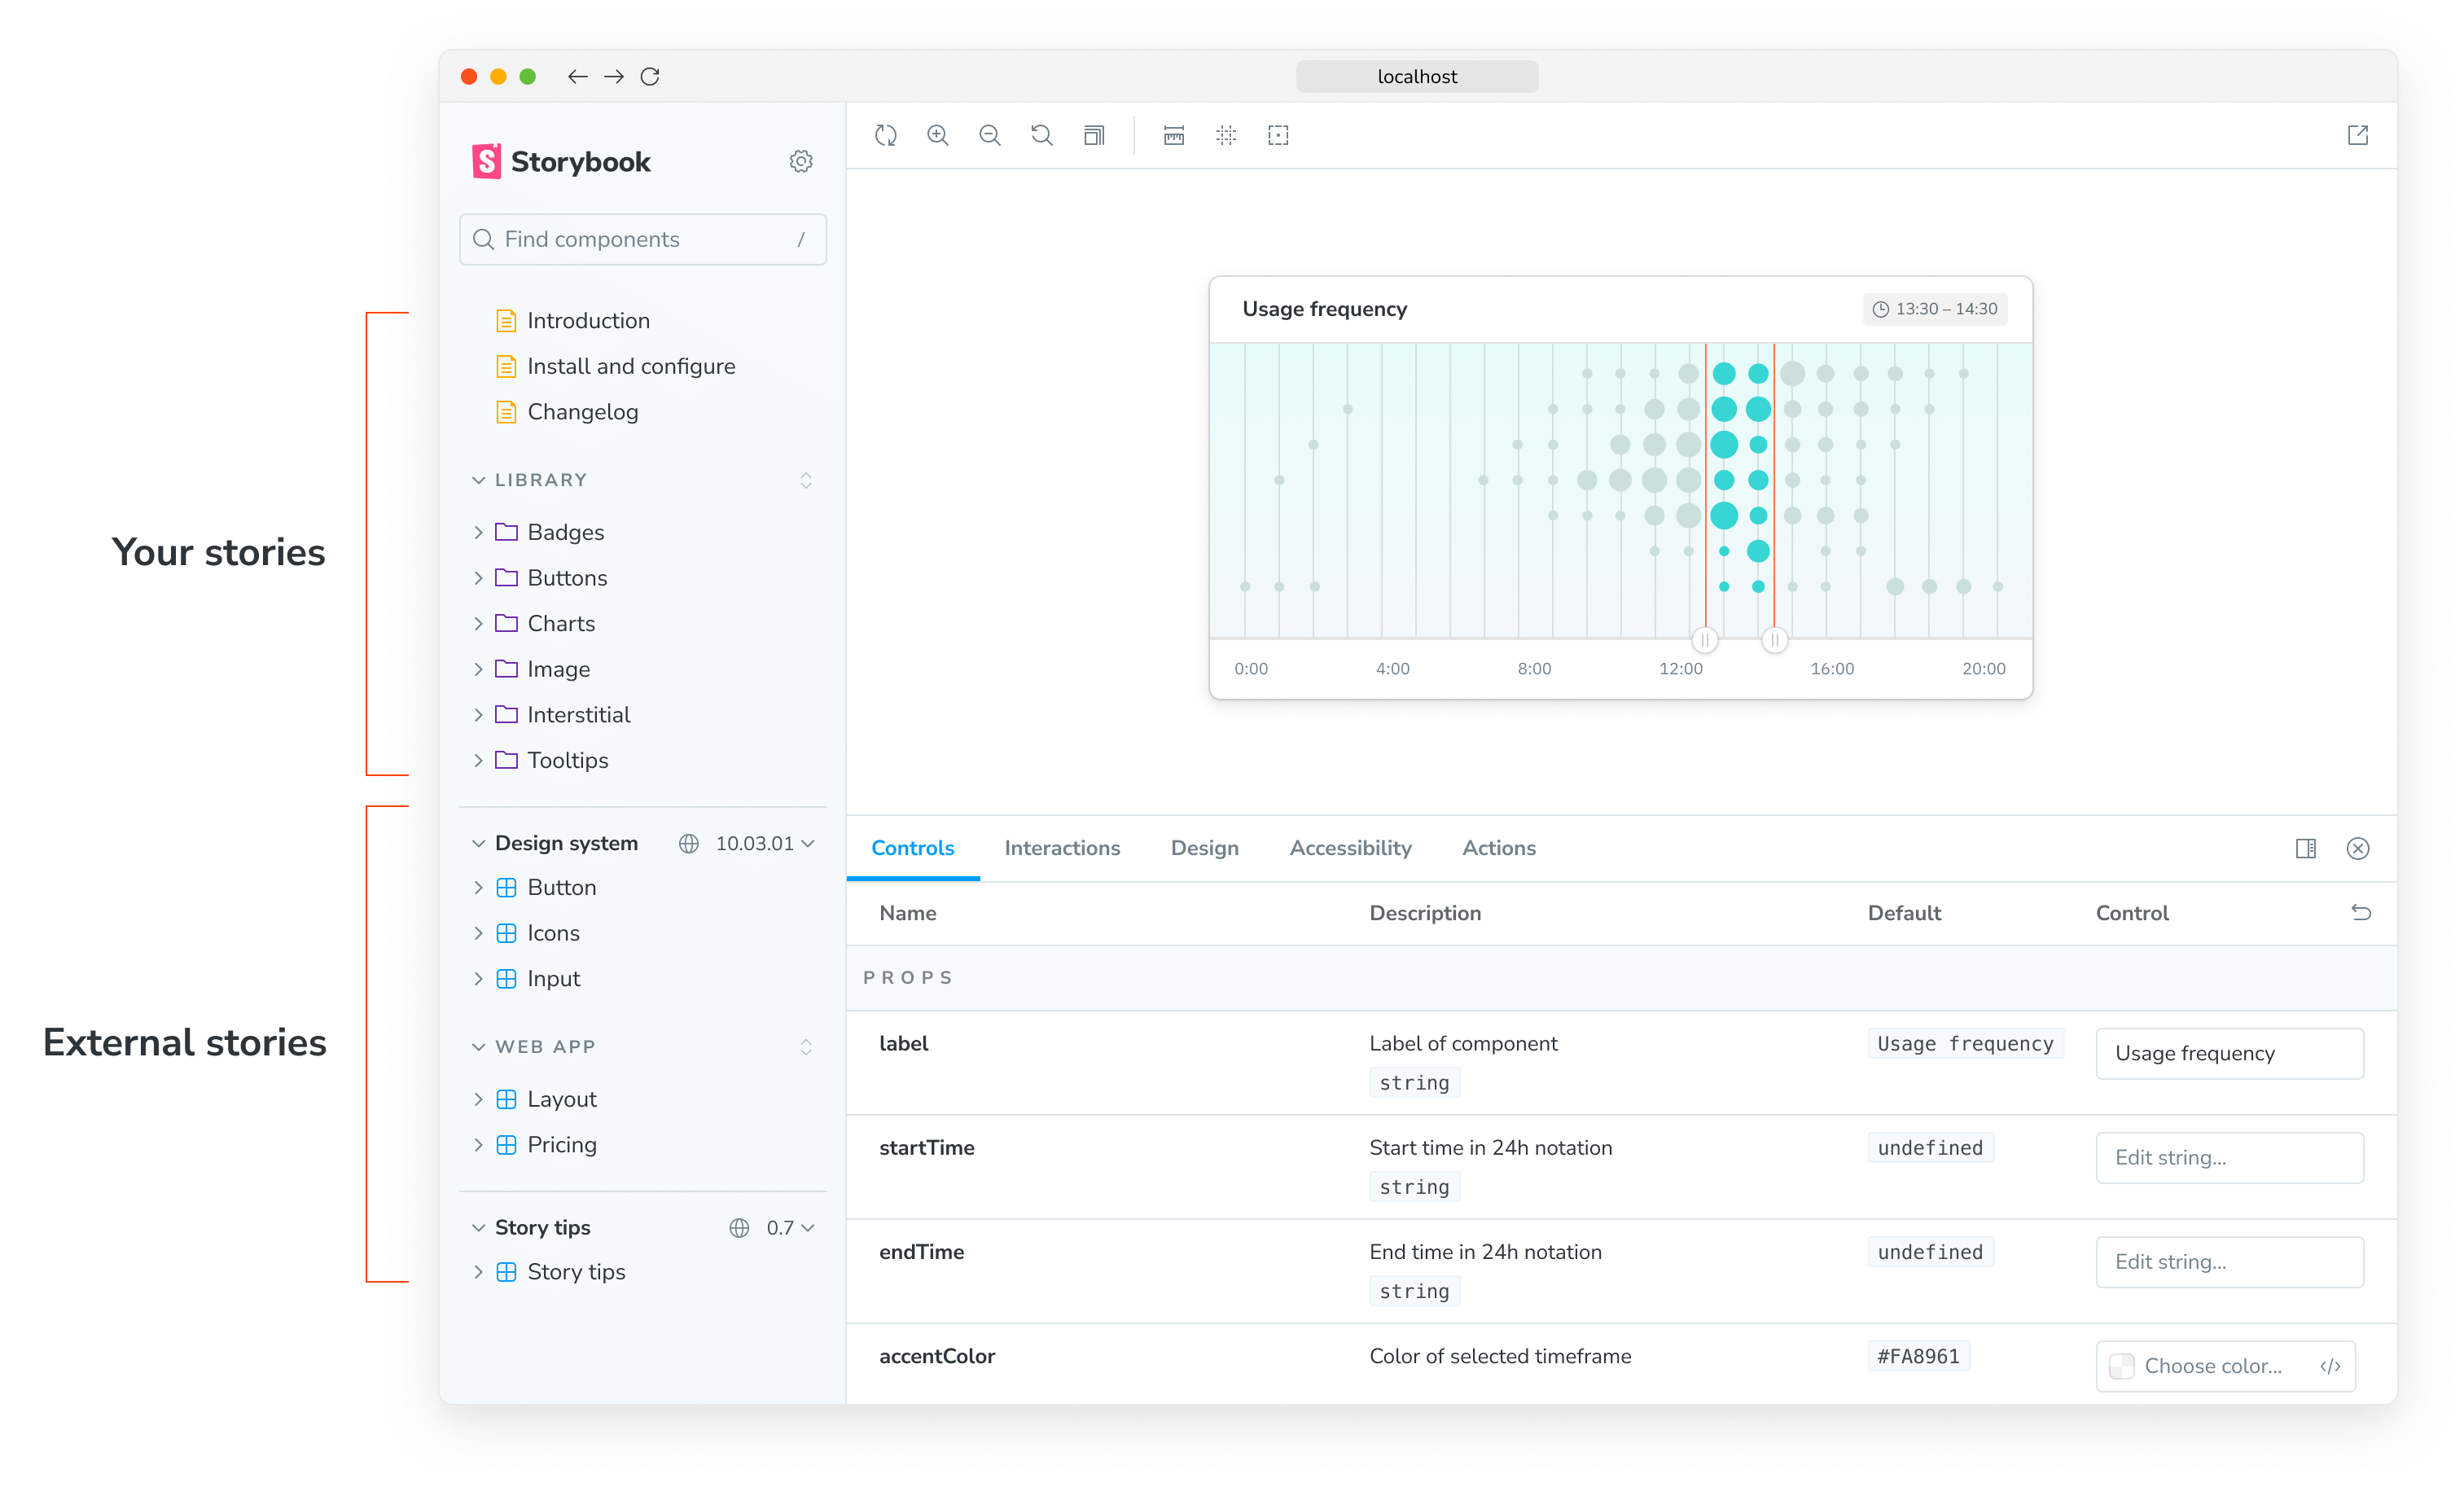The height and width of the screenshot is (1487, 2464).
Task: Click the accentColor Choose color swatch
Action: [x=2122, y=1366]
